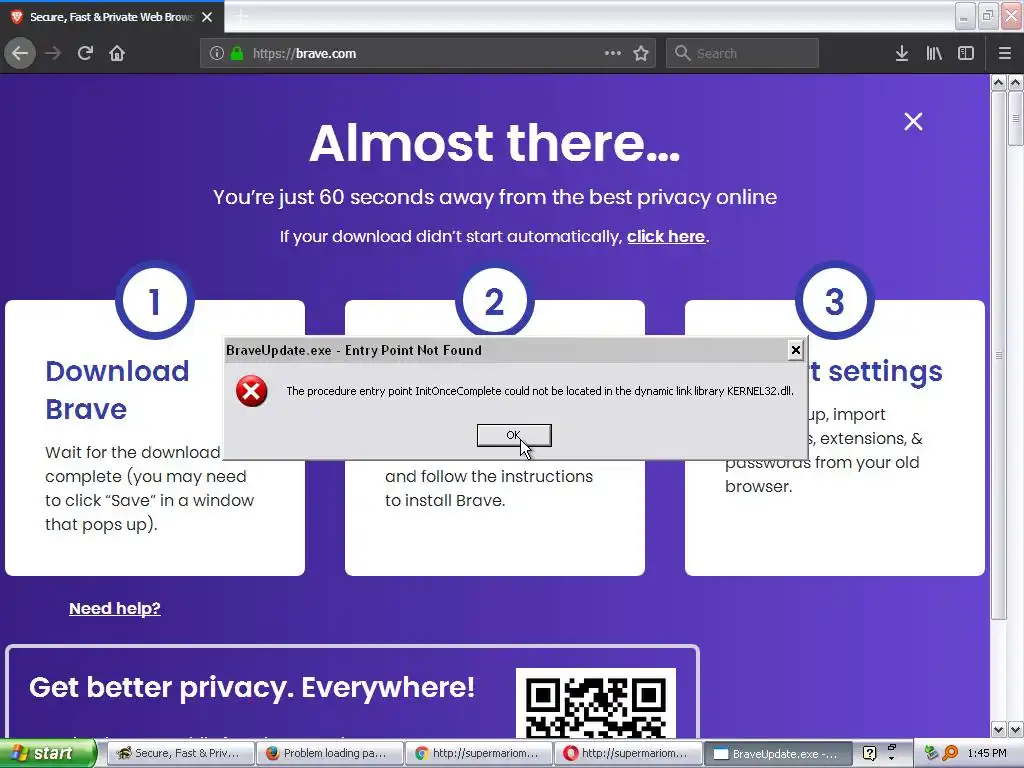Click the dialog title 'BraveUpdate.exe - Entry Point Not Found'

tap(354, 351)
